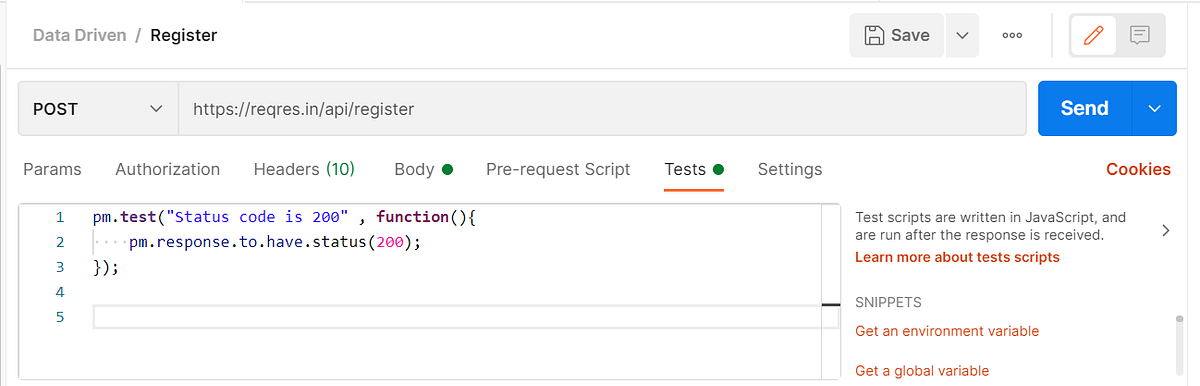Open the Headers (10) tab
The image size is (1200, 386).
(304, 169)
